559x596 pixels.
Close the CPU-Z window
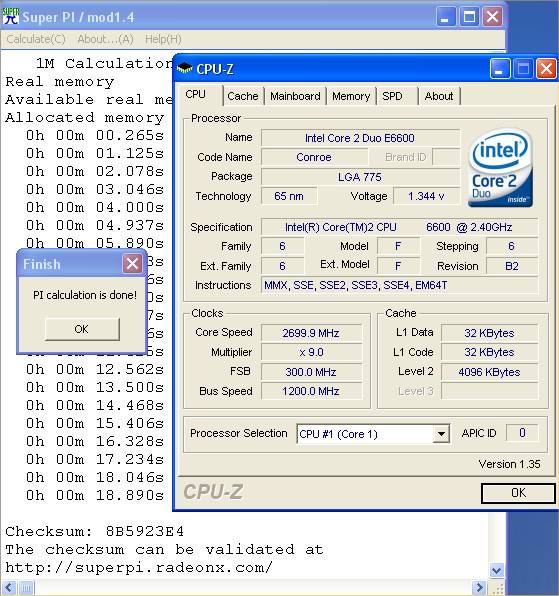(546, 69)
